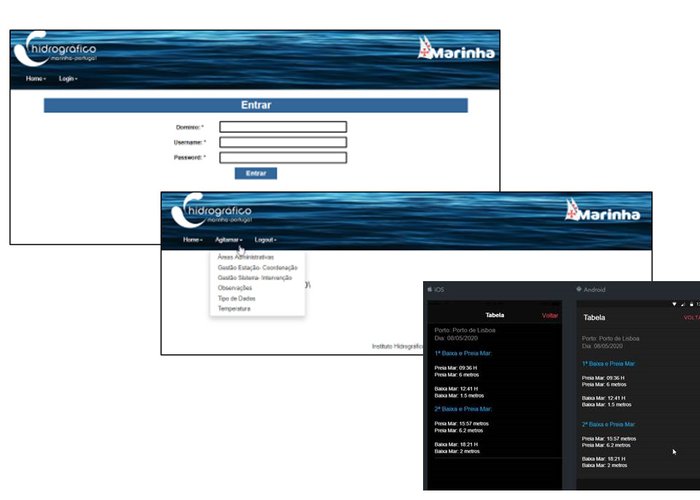This screenshot has width=700, height=500.
Task: Choose Gestão Estação- Coordenação menu entry
Action: [x=257, y=268]
